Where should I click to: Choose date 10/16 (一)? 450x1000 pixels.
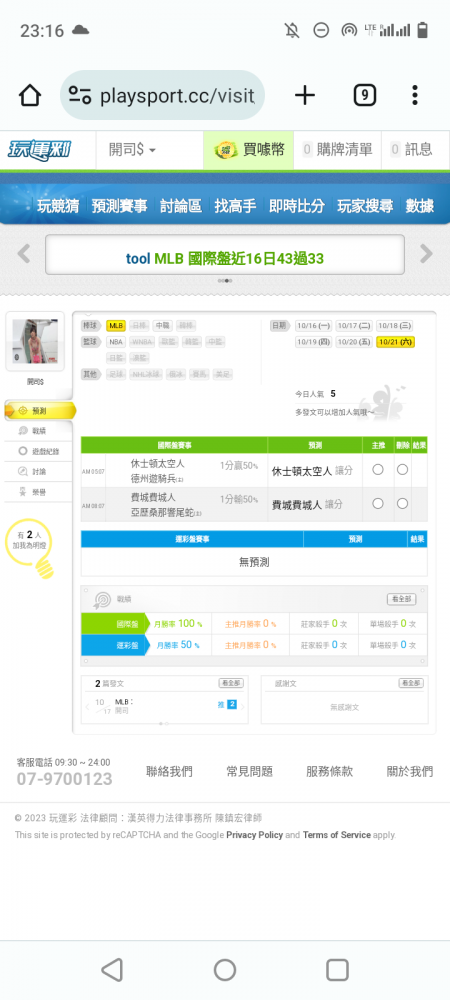click(314, 325)
